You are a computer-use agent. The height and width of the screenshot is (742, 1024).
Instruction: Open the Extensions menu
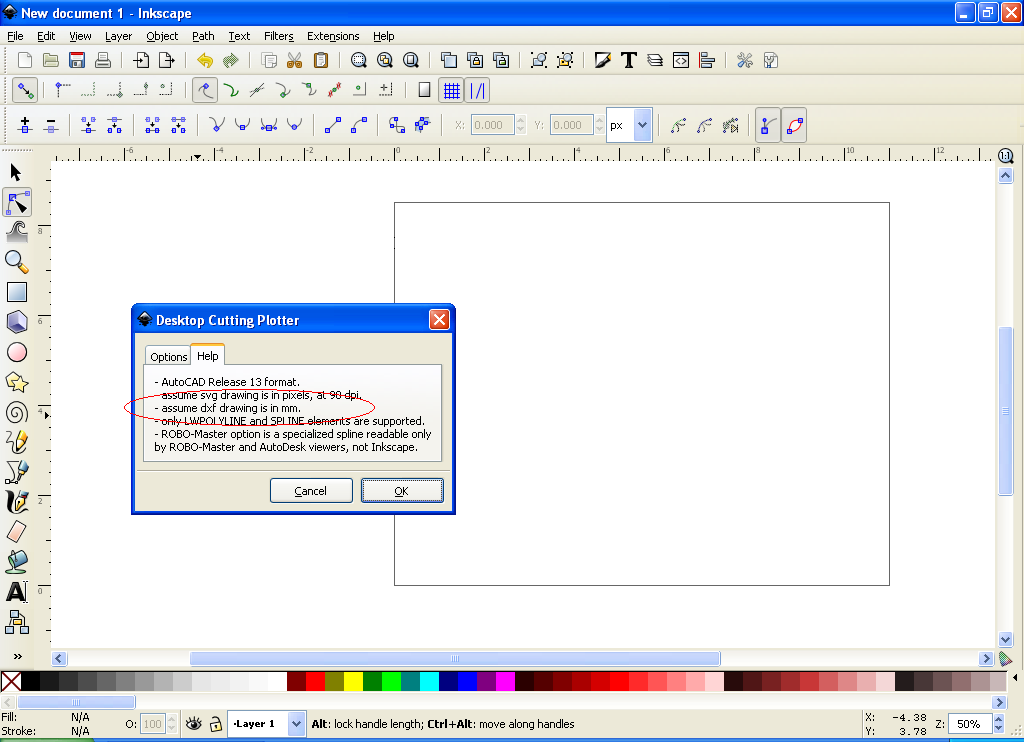pyautogui.click(x=333, y=36)
